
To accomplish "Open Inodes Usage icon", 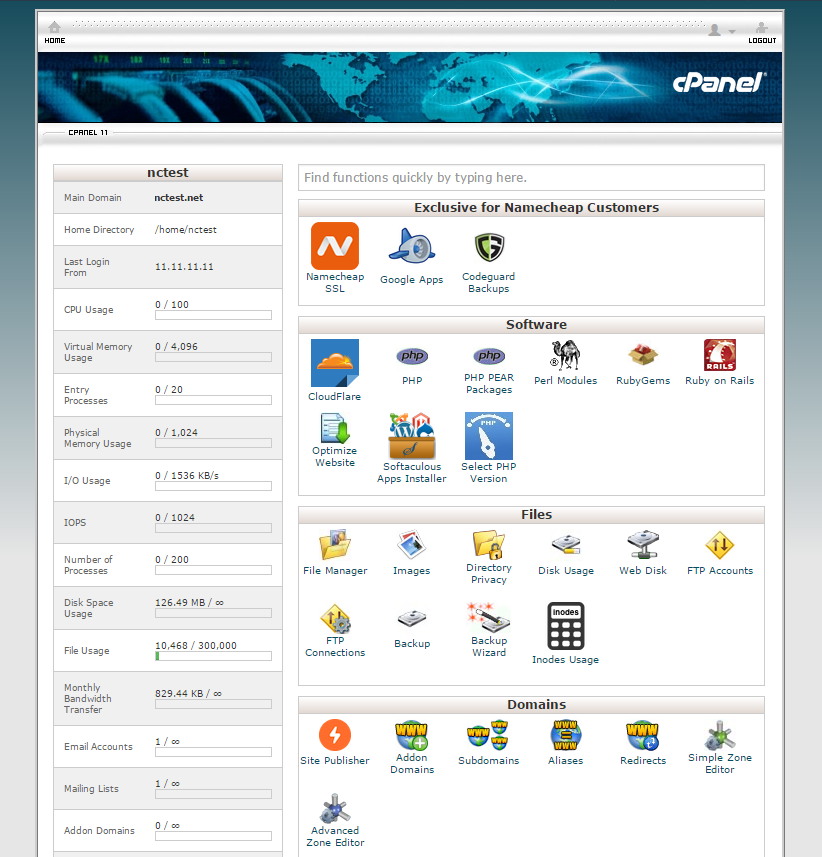I will [565, 626].
